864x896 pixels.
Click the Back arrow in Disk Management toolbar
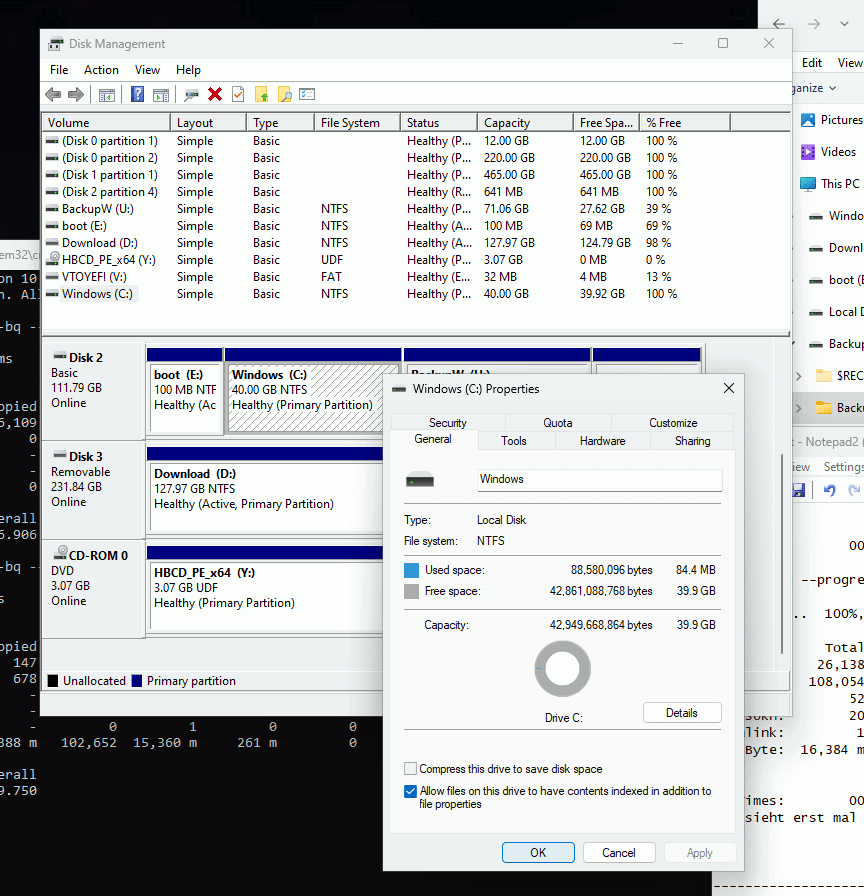tap(53, 94)
